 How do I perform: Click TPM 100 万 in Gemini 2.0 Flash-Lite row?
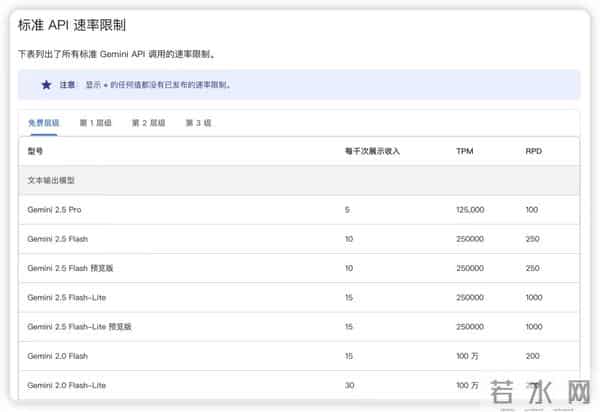pos(467,385)
